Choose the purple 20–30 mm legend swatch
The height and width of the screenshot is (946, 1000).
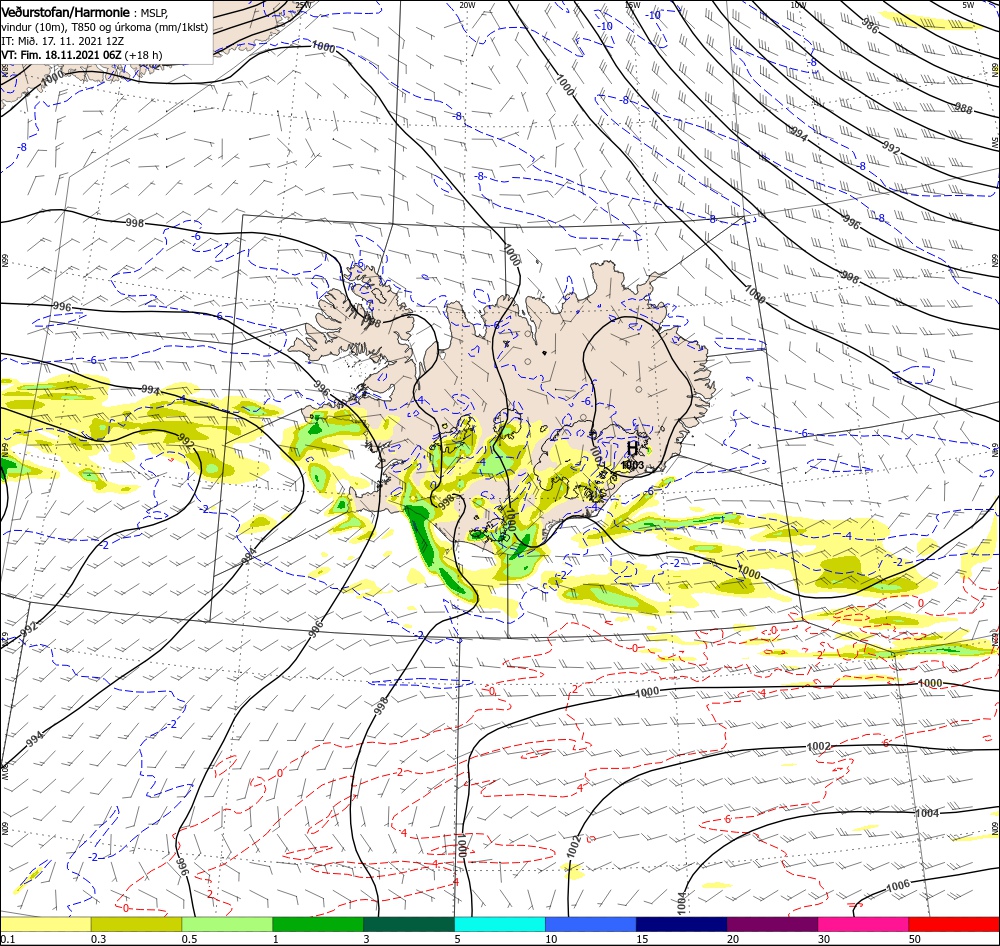(772, 924)
